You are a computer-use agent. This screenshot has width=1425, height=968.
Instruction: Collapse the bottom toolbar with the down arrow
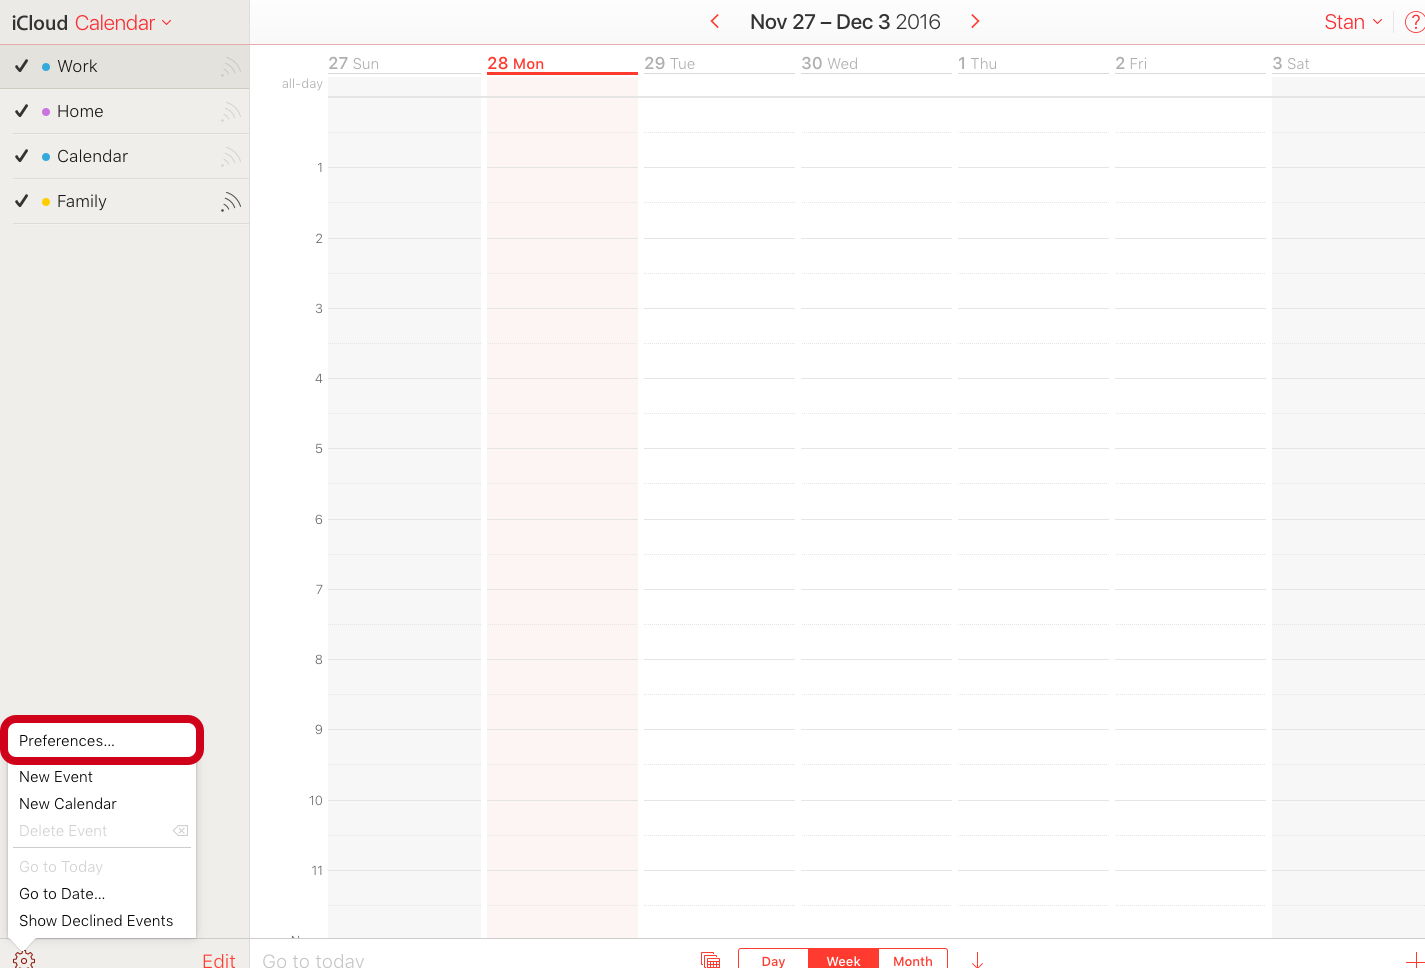tap(976, 958)
